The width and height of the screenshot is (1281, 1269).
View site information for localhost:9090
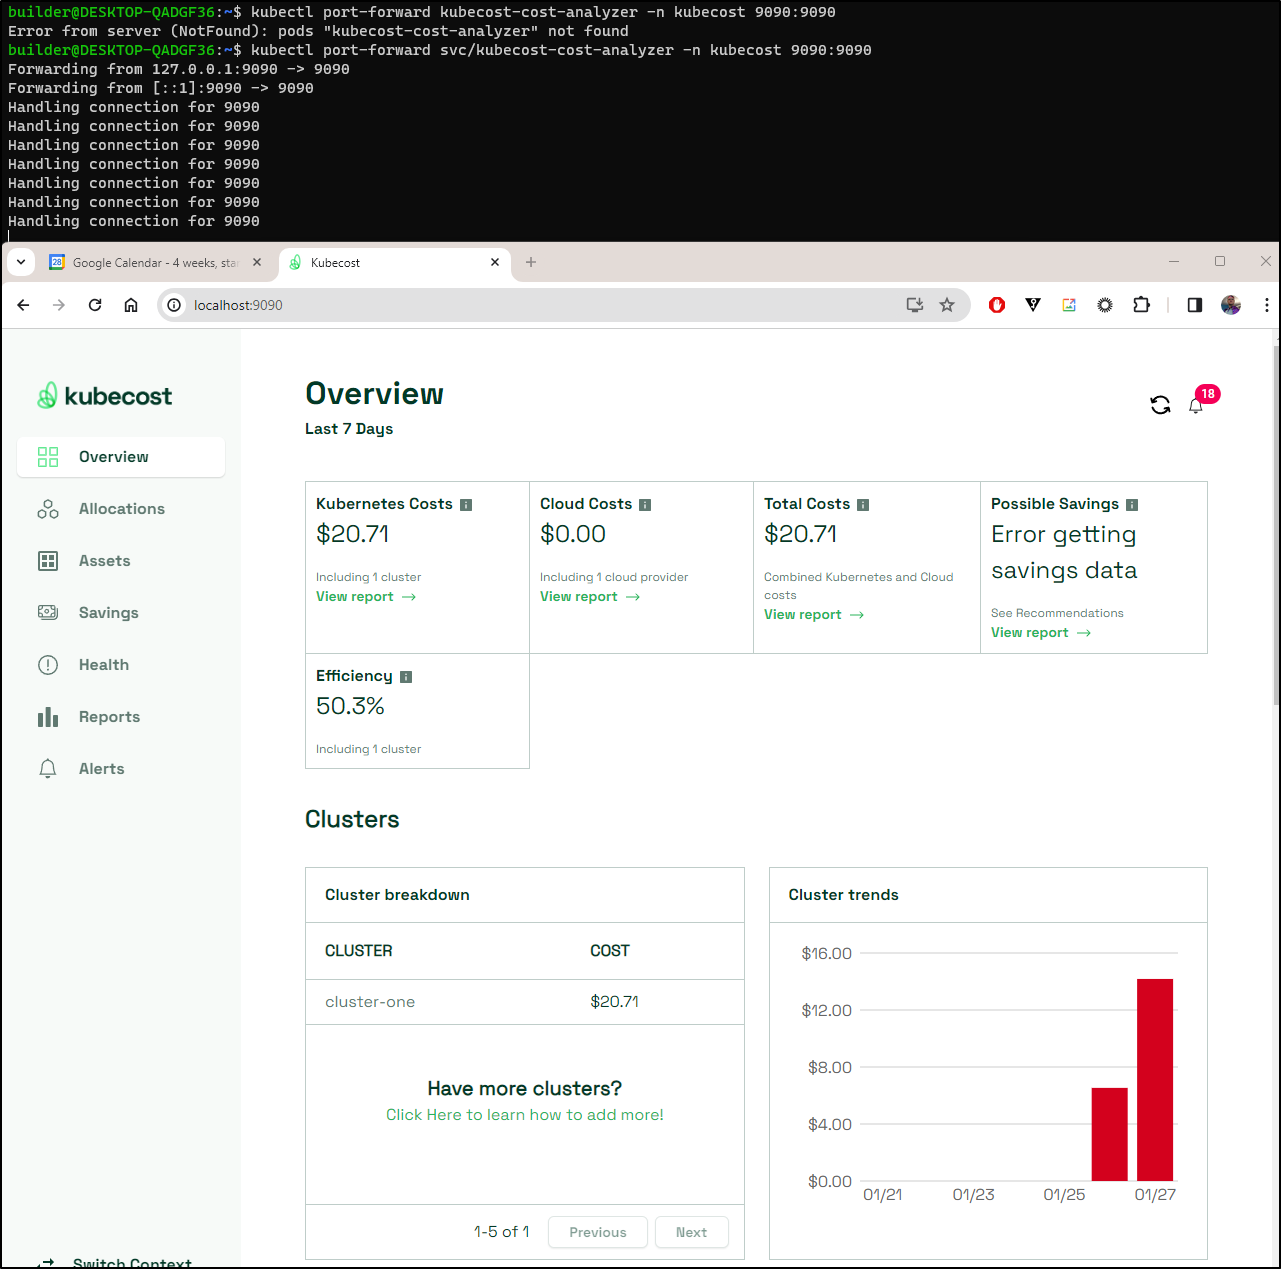tap(174, 305)
